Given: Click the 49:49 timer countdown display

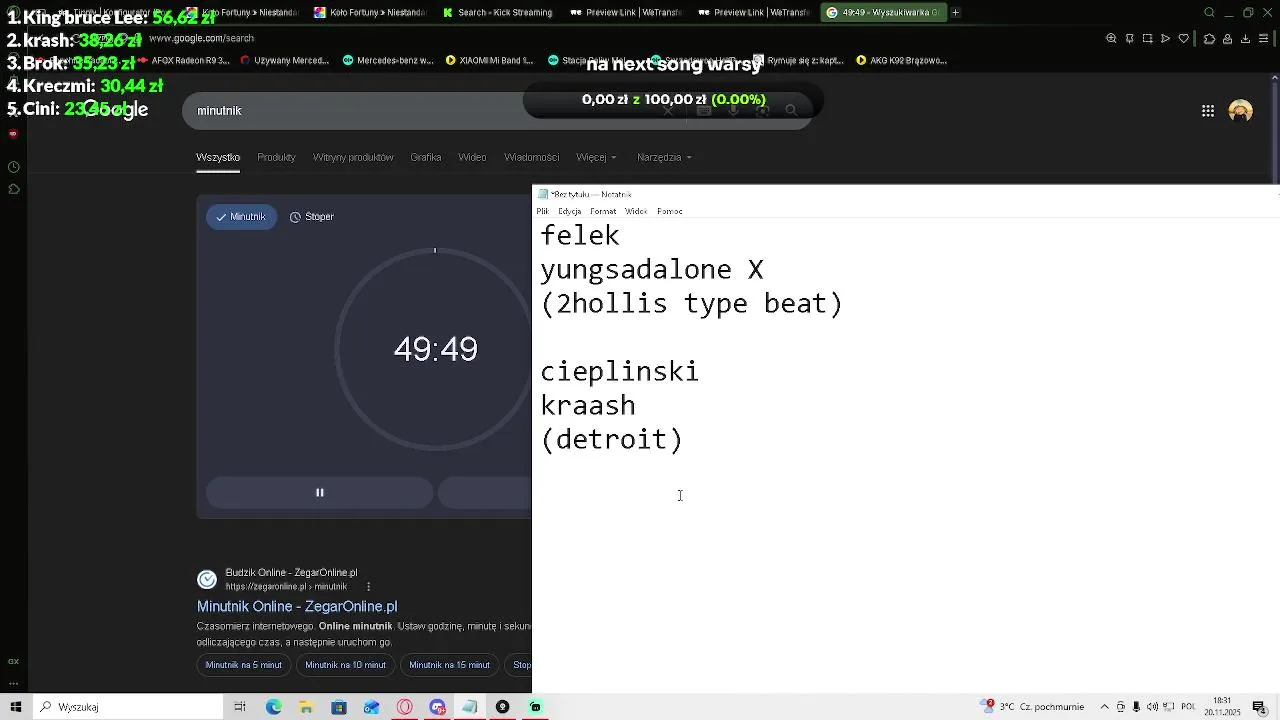Looking at the screenshot, I should (436, 349).
